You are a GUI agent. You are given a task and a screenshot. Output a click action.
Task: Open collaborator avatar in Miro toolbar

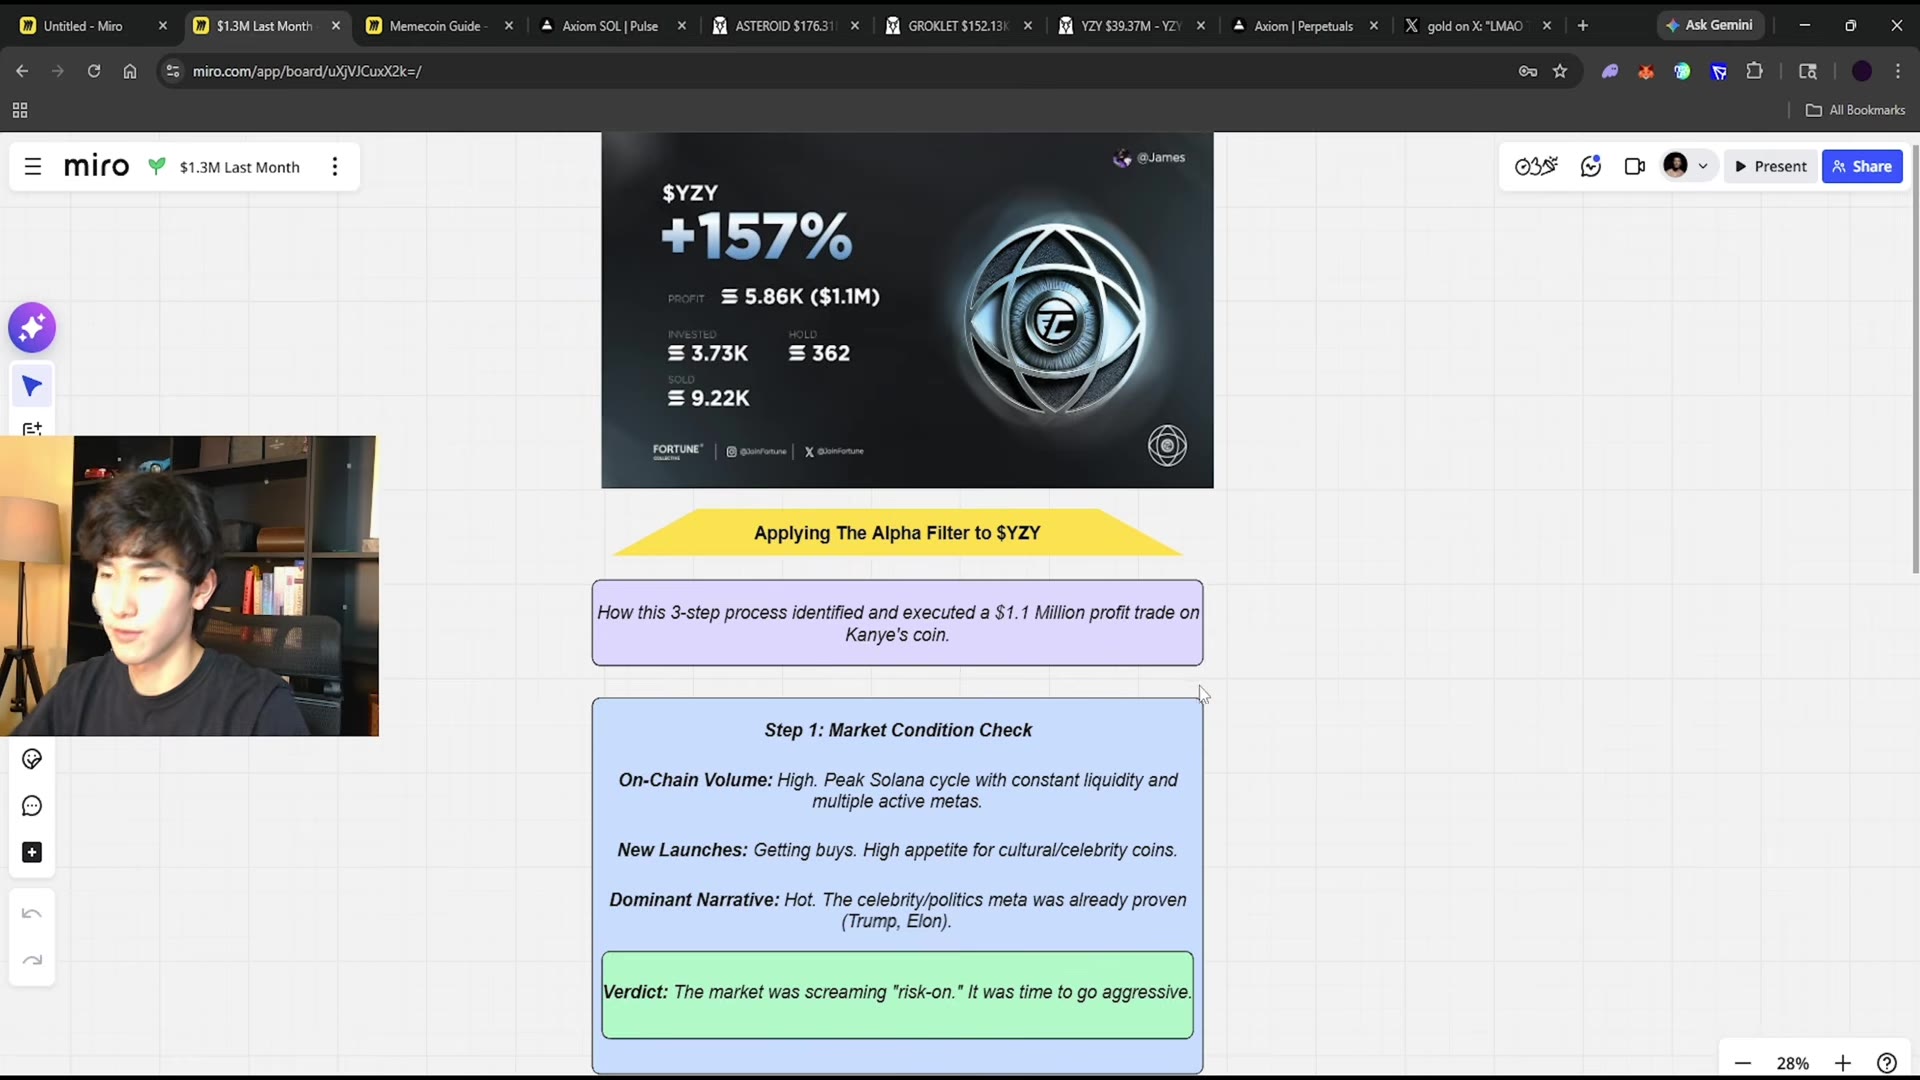click(1676, 165)
